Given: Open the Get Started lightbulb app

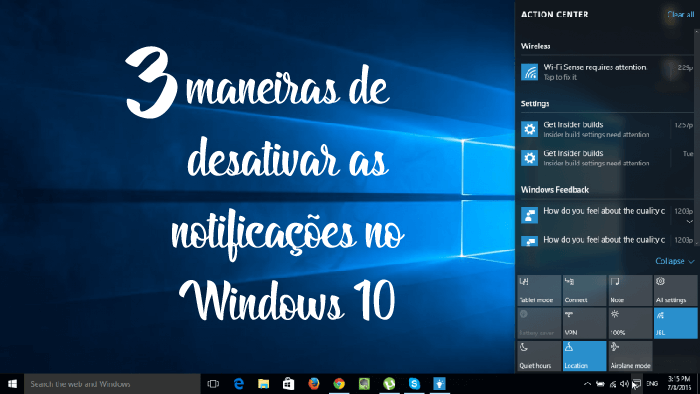Looking at the screenshot, I should click(x=440, y=384).
